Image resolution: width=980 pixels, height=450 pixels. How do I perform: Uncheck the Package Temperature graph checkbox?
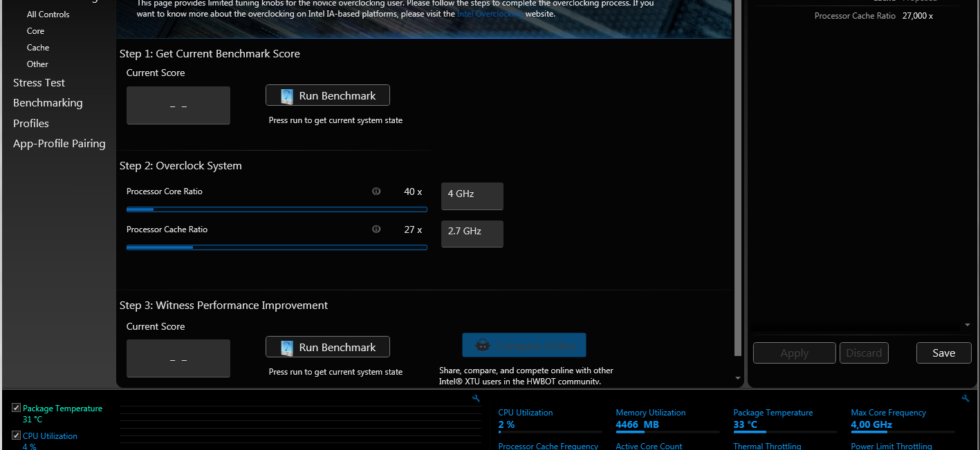click(x=16, y=408)
